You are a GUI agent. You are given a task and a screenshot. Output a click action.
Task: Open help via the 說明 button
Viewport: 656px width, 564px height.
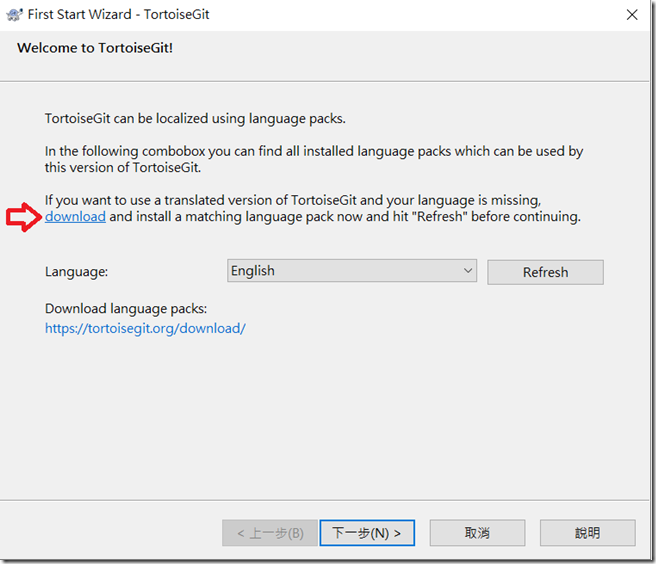(587, 533)
